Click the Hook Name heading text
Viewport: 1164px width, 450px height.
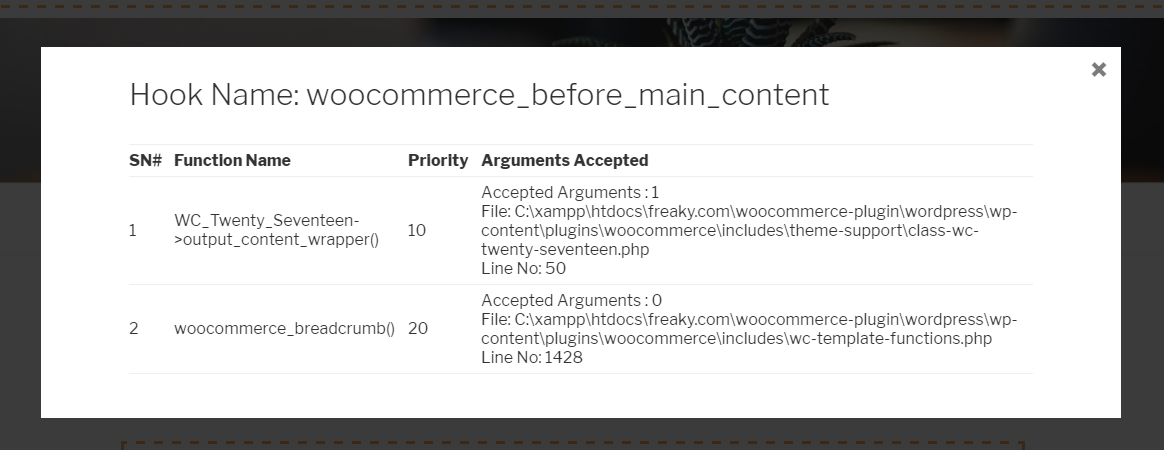click(479, 95)
